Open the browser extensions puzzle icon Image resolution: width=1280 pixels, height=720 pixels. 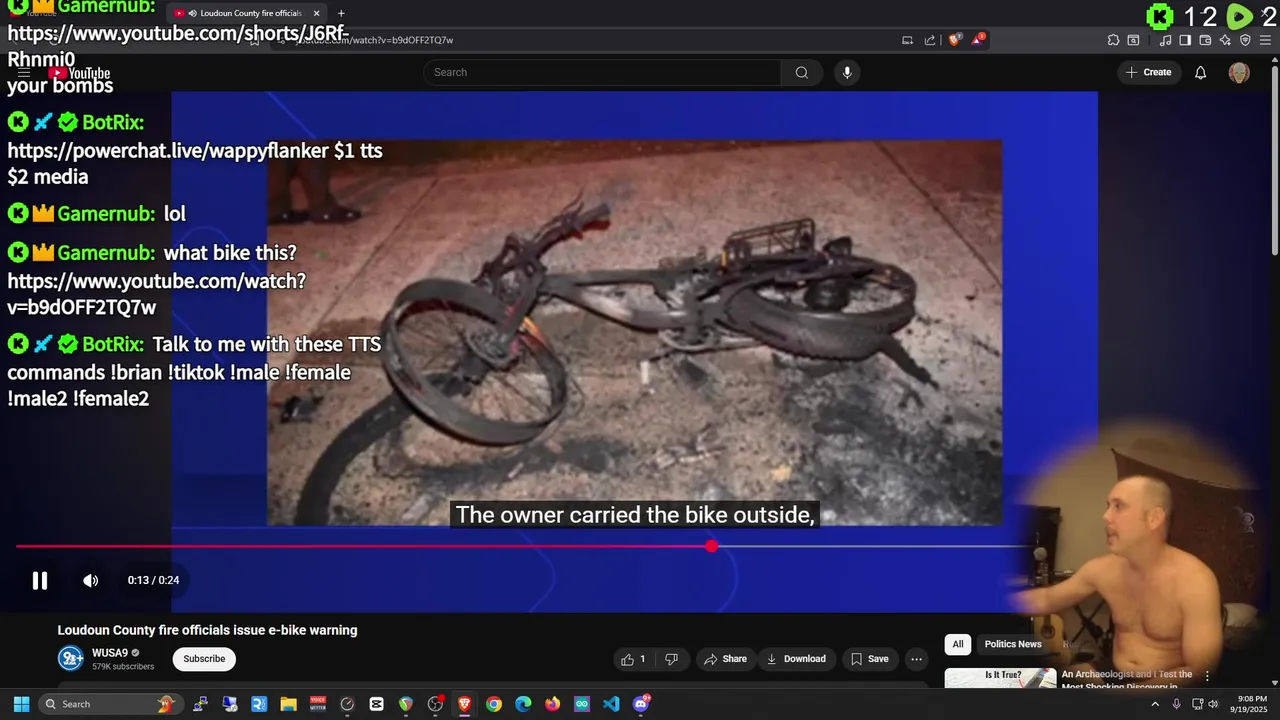click(x=1113, y=40)
